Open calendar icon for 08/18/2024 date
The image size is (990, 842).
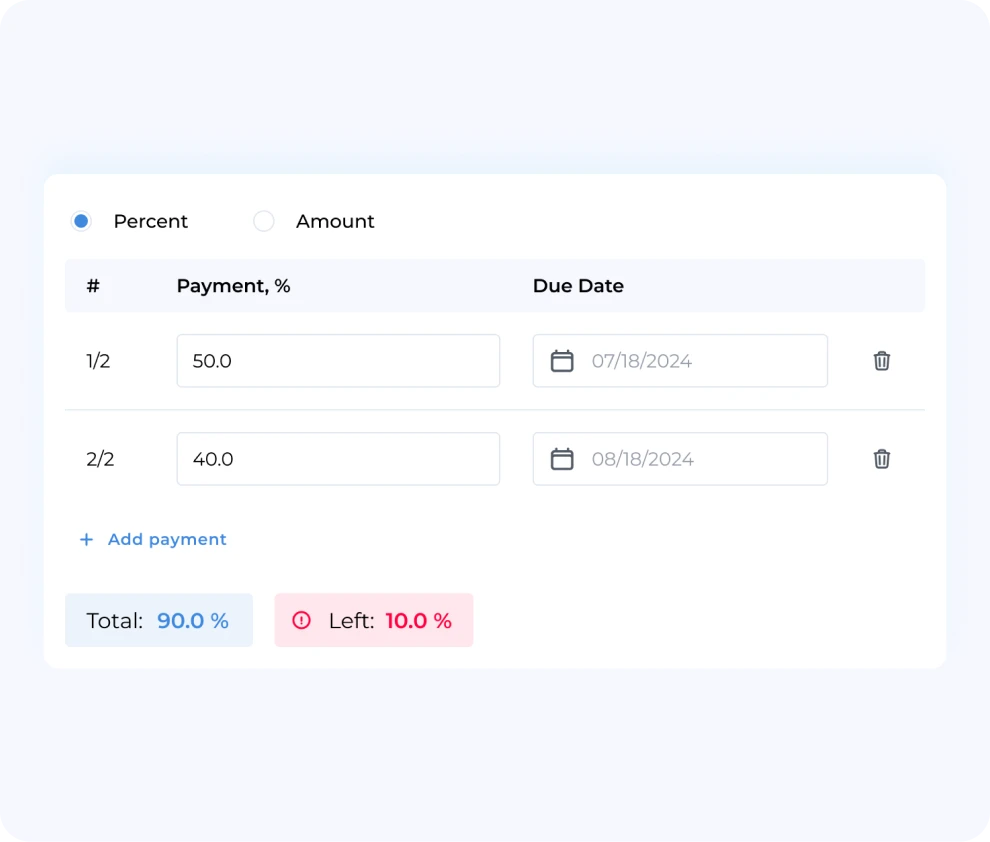[562, 459]
